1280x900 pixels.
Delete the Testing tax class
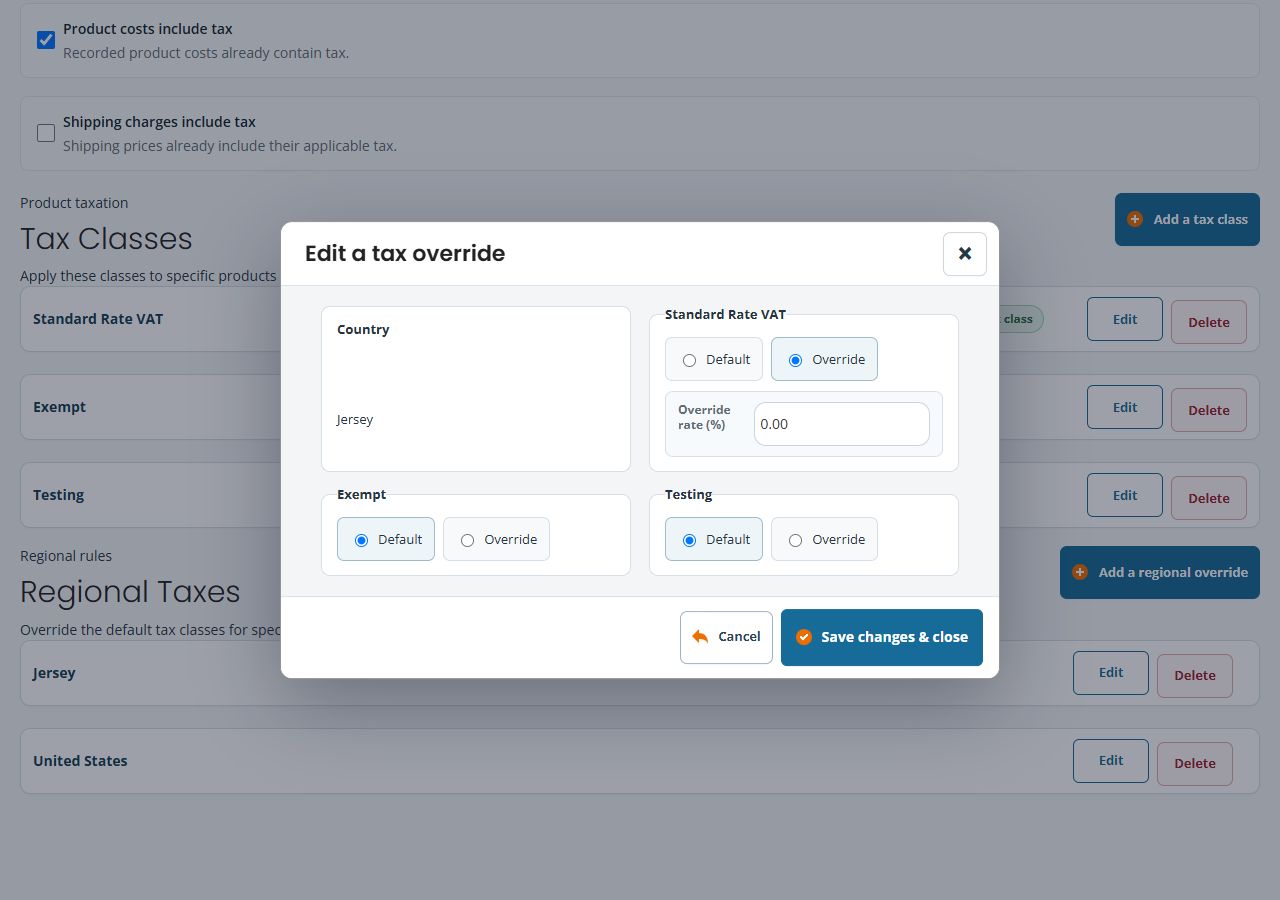1209,498
